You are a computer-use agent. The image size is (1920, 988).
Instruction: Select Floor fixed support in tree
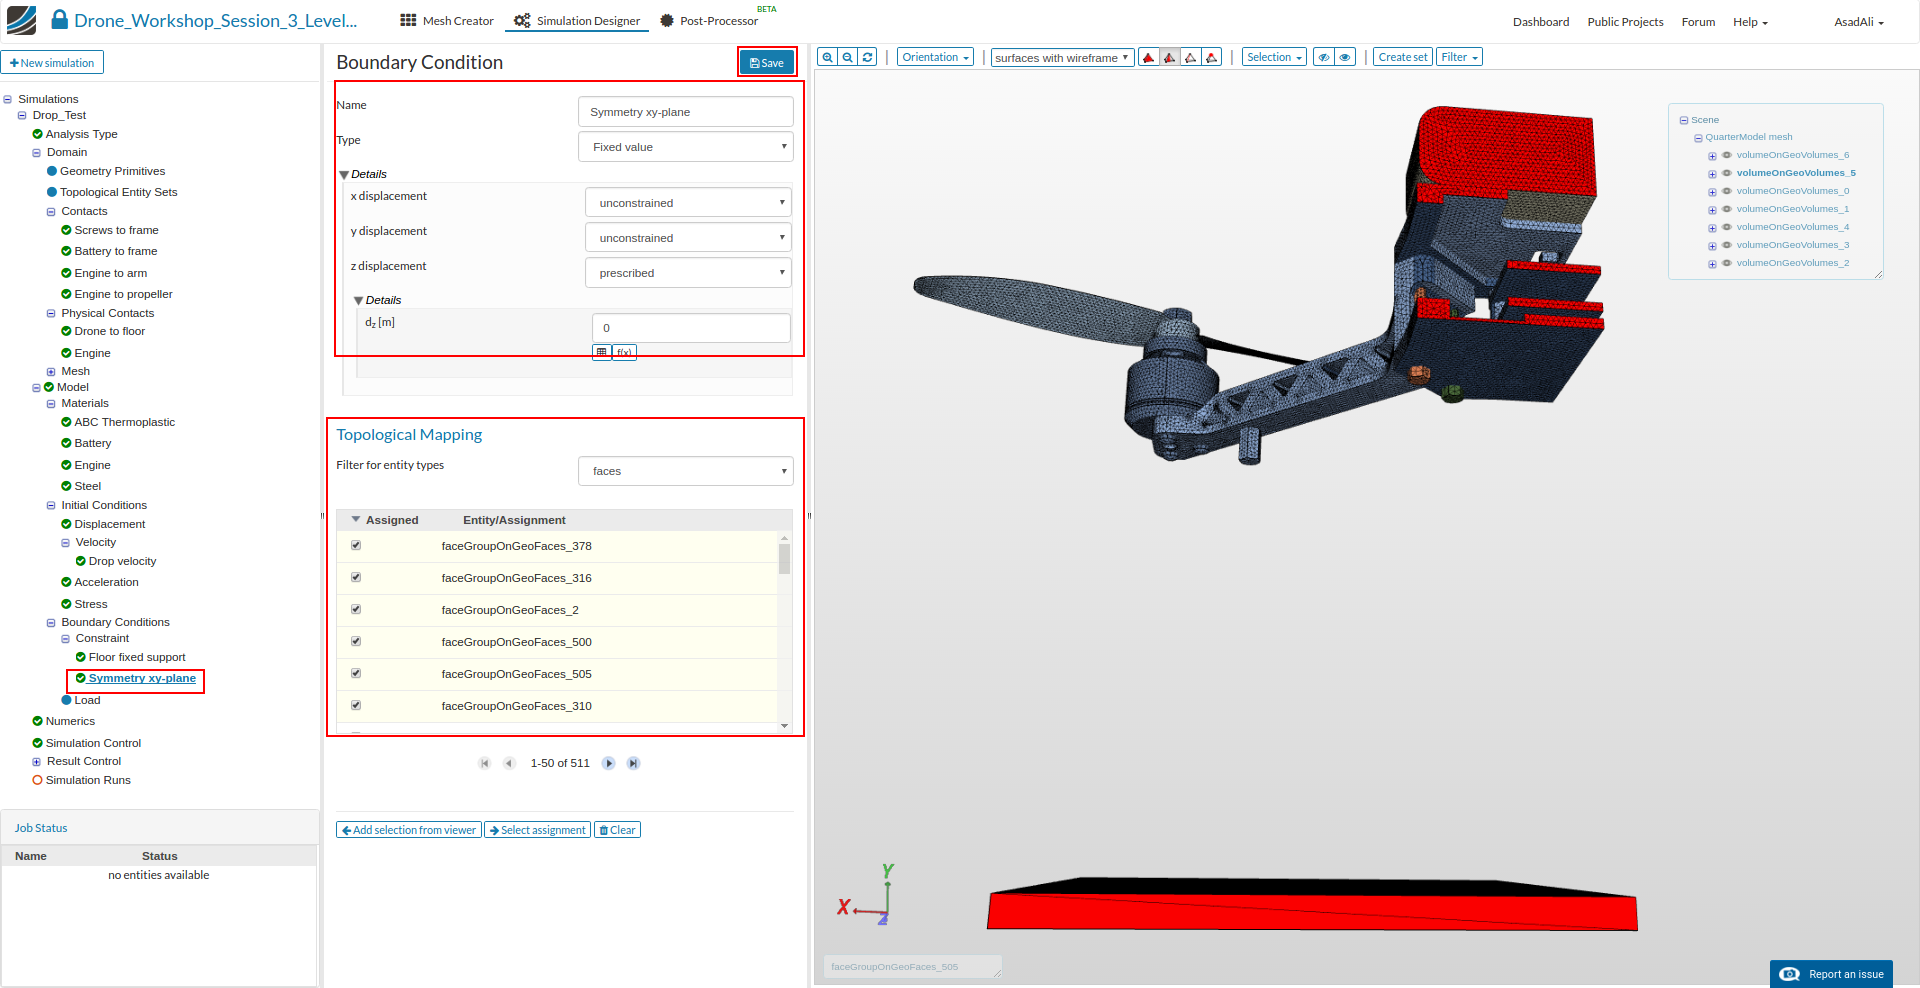[137, 658]
